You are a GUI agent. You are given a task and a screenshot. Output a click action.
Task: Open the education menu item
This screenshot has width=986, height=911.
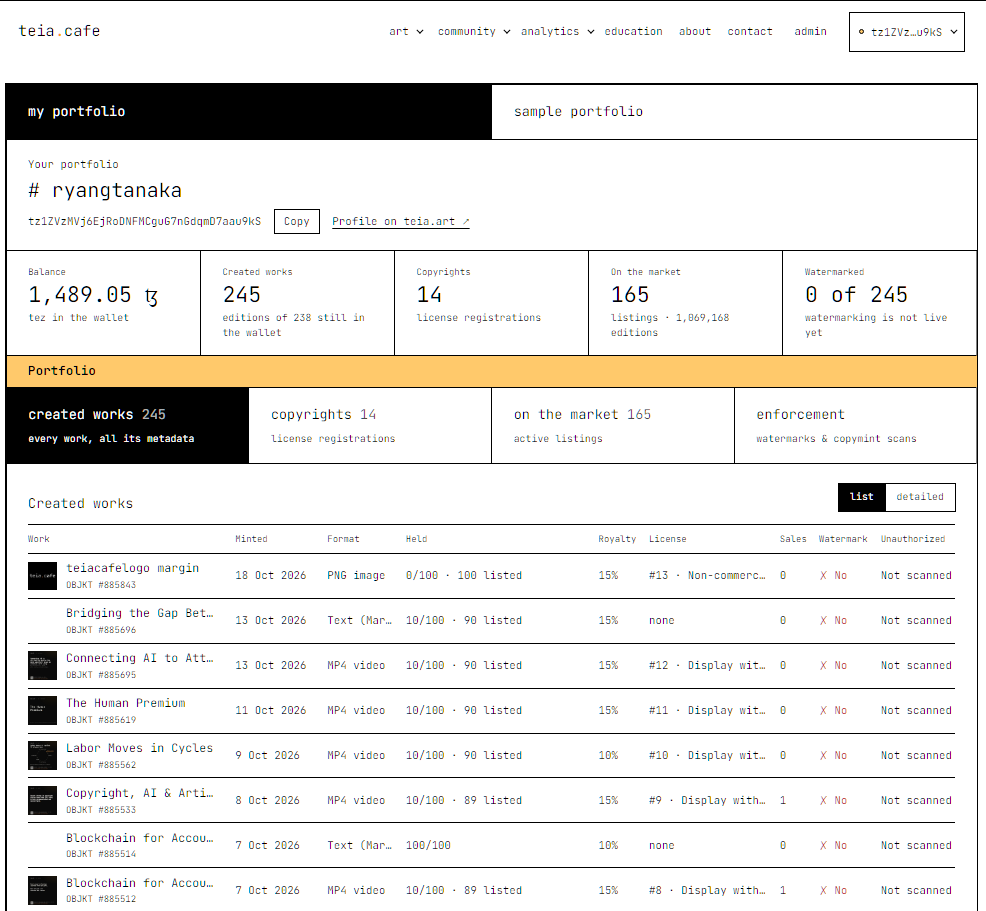tap(633, 31)
